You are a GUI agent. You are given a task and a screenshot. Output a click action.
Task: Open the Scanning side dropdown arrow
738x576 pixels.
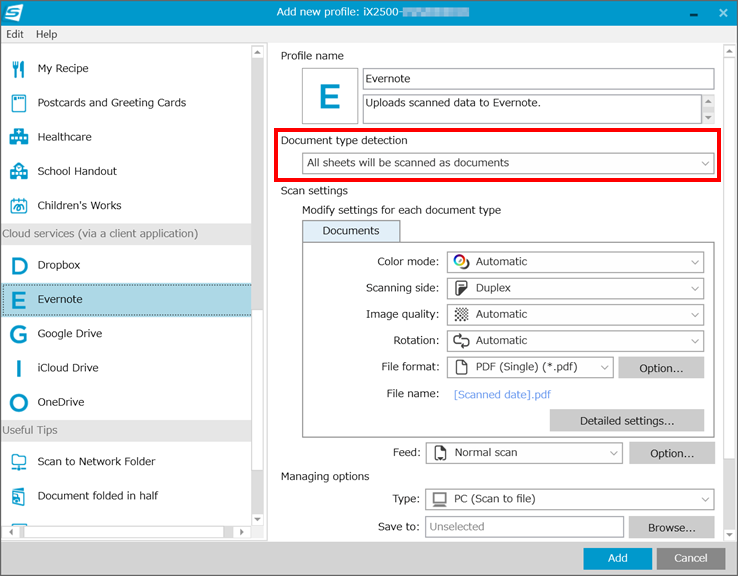(x=695, y=288)
